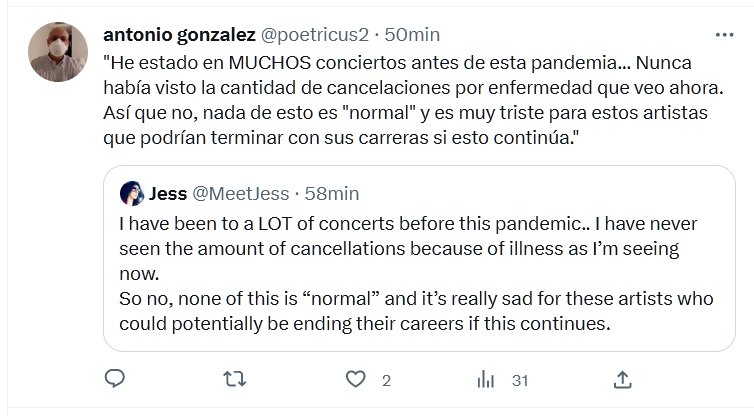Open the three-dot more options menu
754x416 pixels.
724,35
